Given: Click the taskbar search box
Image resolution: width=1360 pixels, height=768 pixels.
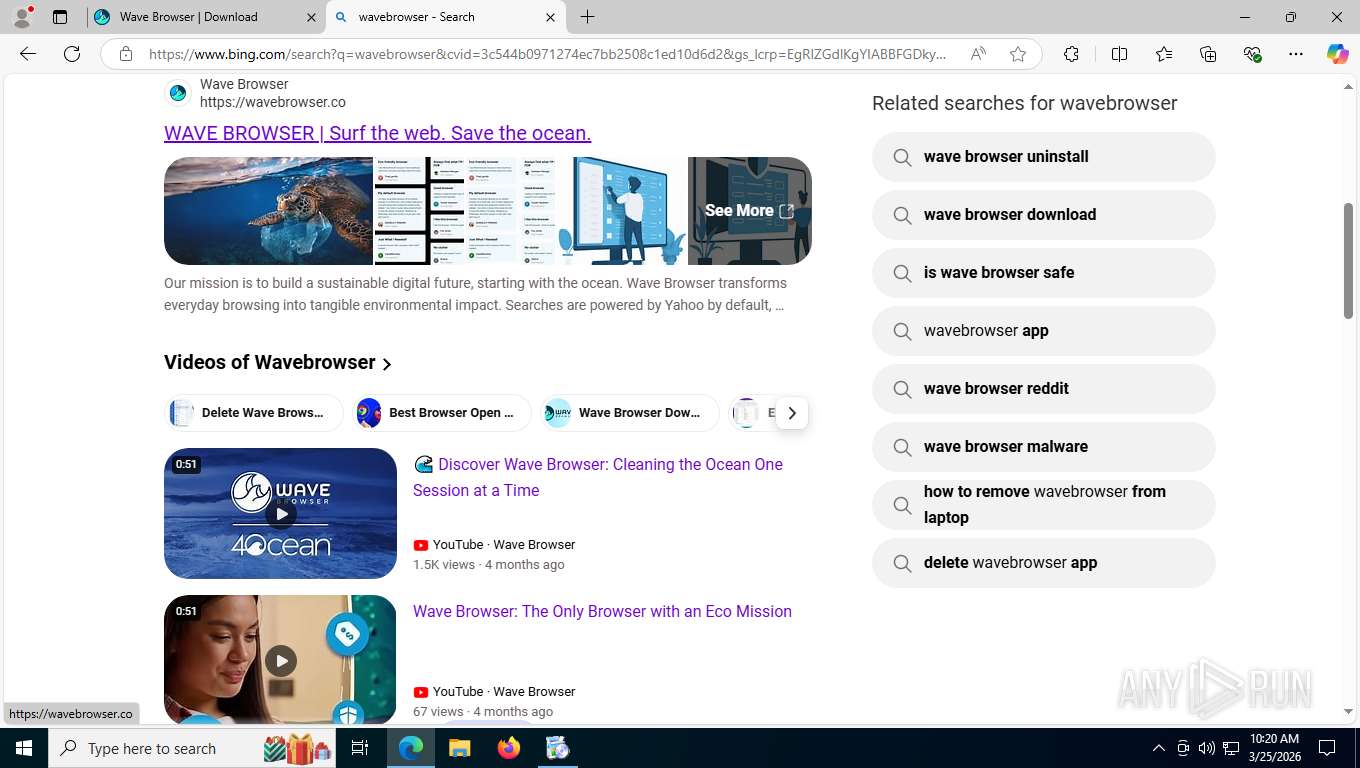Looking at the screenshot, I should pos(192,748).
